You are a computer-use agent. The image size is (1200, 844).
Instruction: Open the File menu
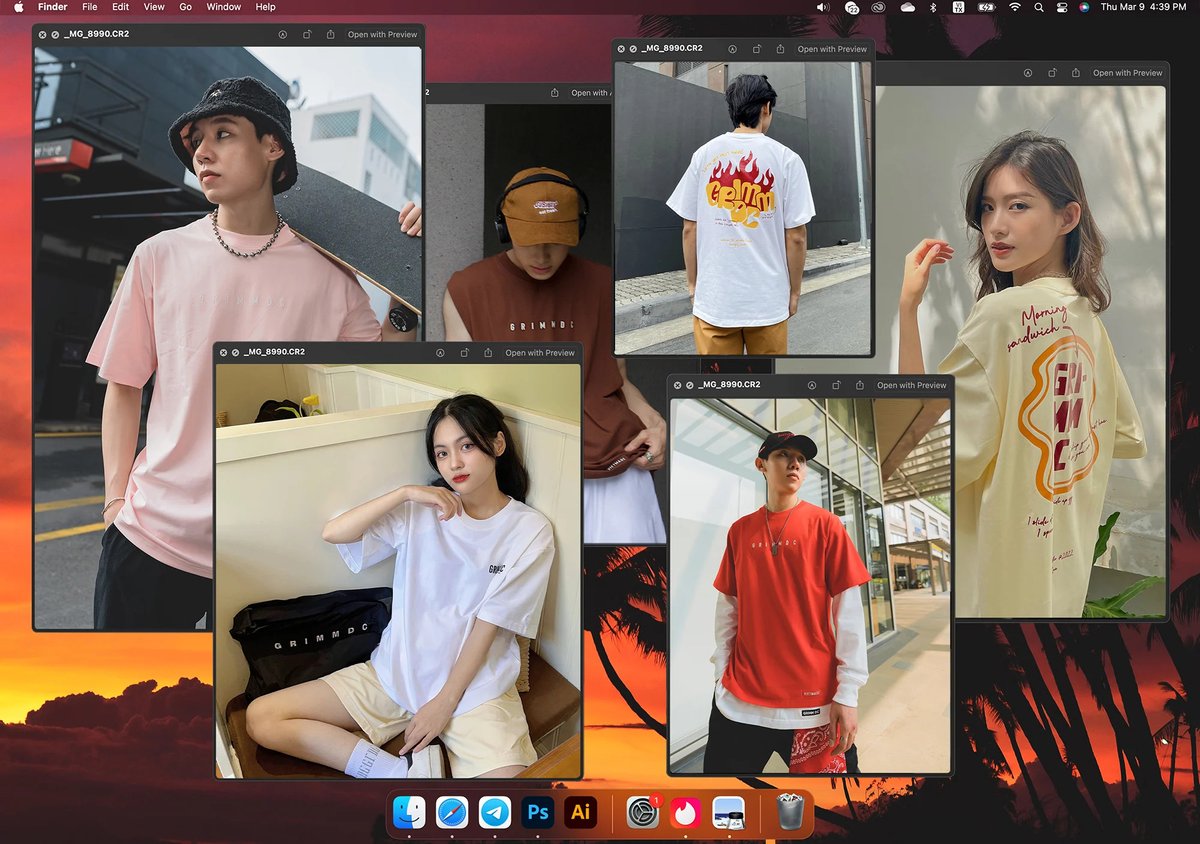(90, 7)
